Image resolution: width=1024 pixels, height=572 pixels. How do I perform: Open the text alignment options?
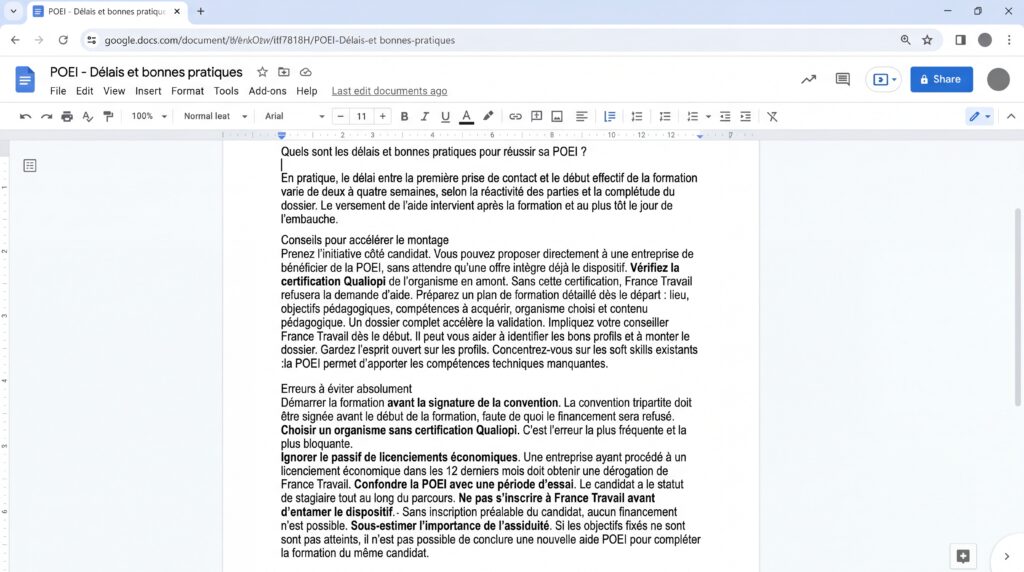coord(581,116)
